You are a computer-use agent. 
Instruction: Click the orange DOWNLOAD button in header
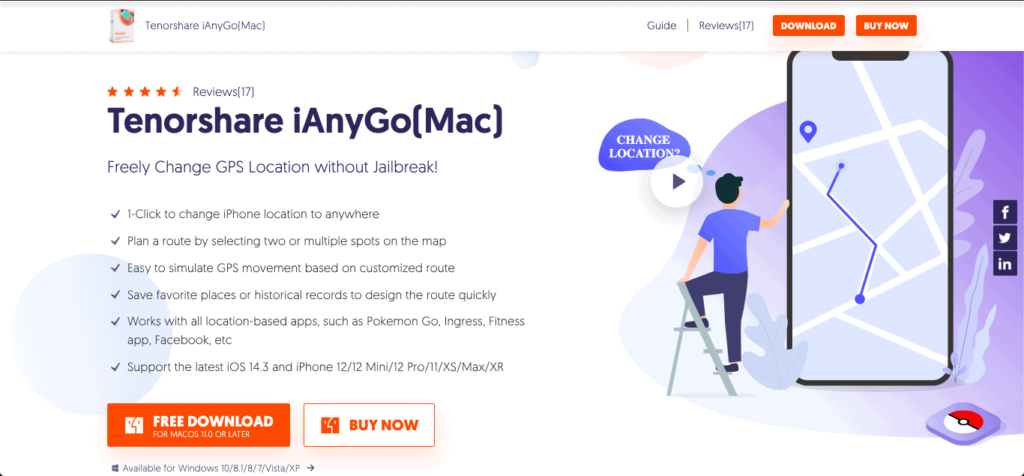[808, 25]
